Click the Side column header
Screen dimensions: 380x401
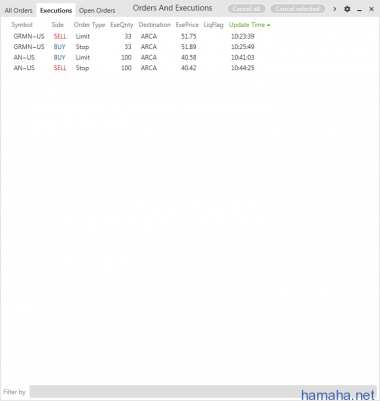[x=58, y=25]
